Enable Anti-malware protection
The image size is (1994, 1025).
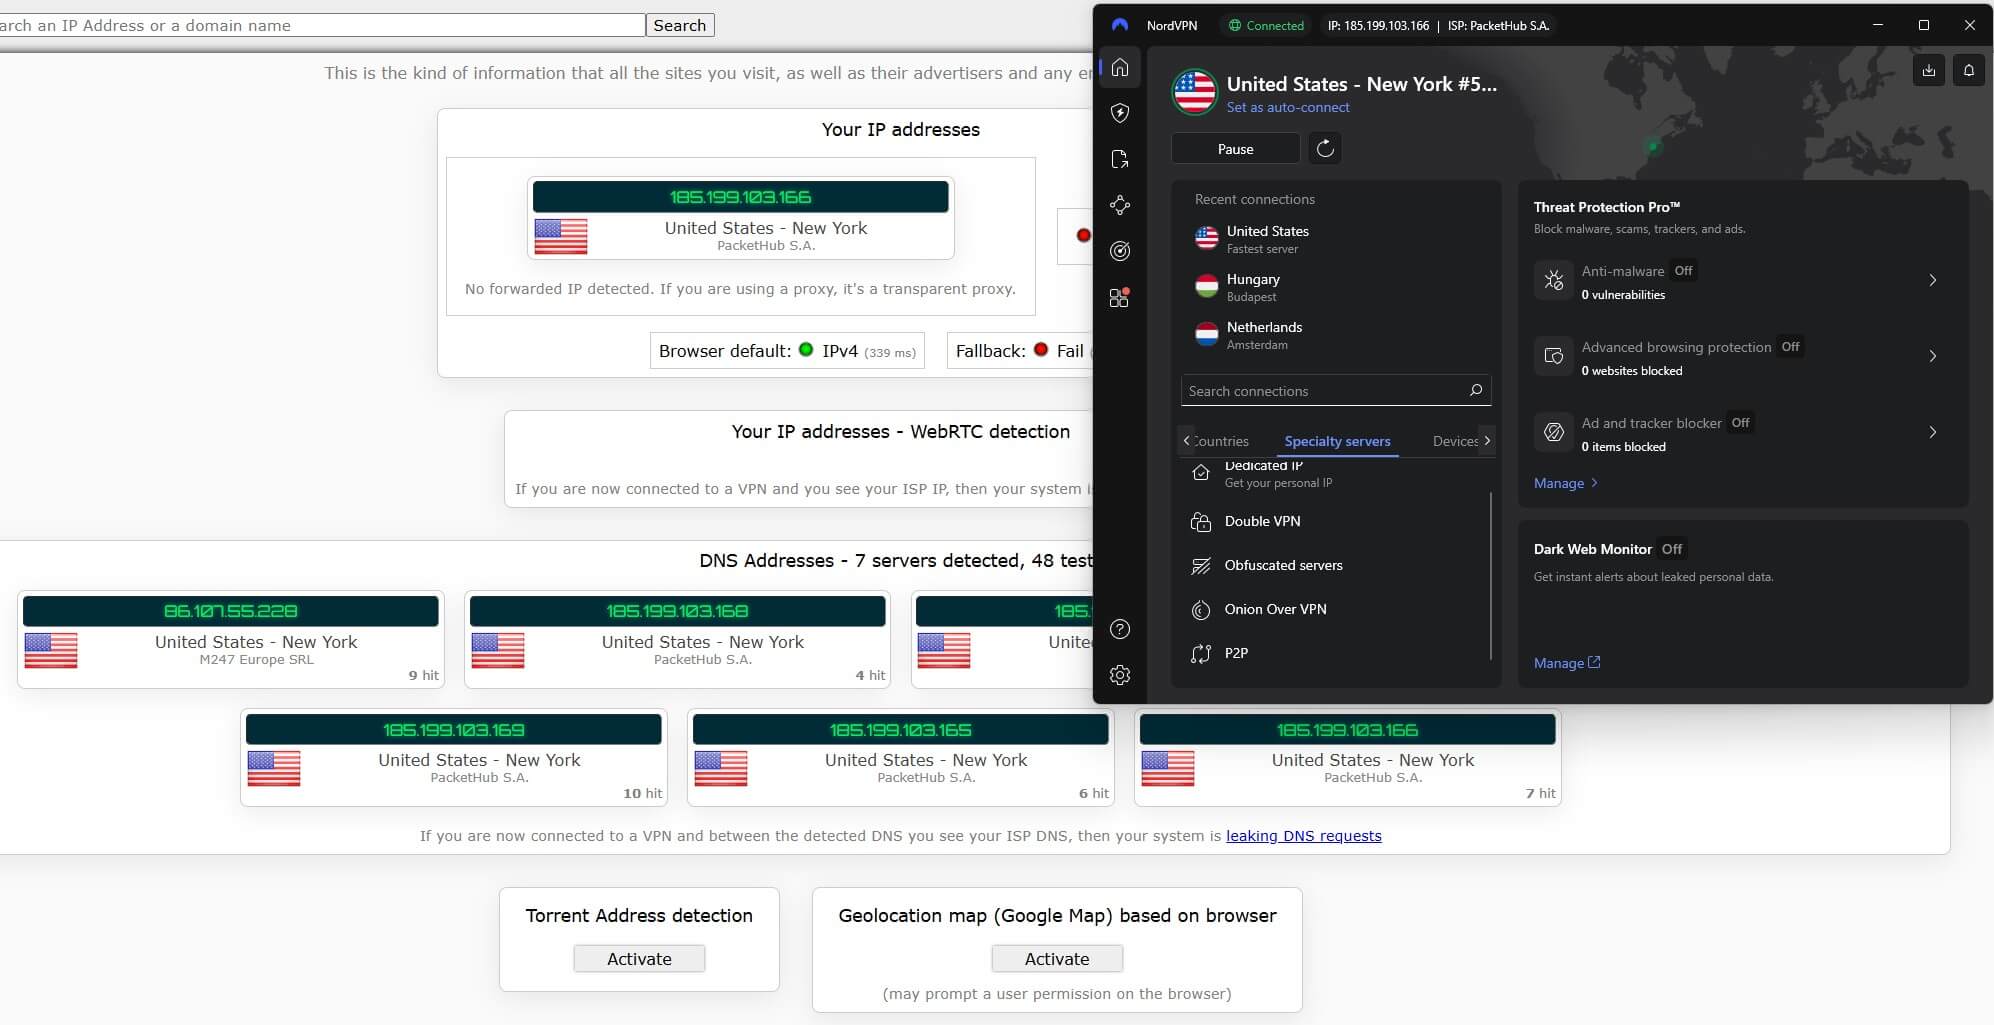(x=1682, y=270)
